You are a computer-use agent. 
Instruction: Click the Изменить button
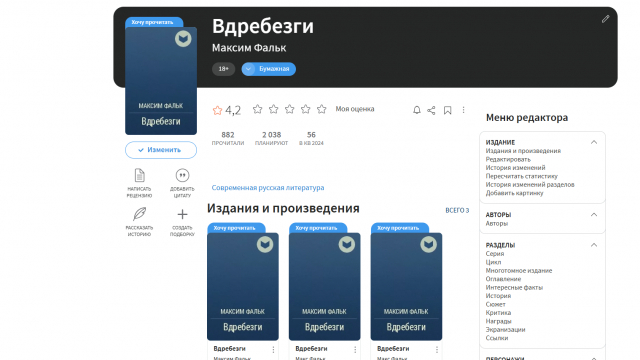(x=161, y=150)
